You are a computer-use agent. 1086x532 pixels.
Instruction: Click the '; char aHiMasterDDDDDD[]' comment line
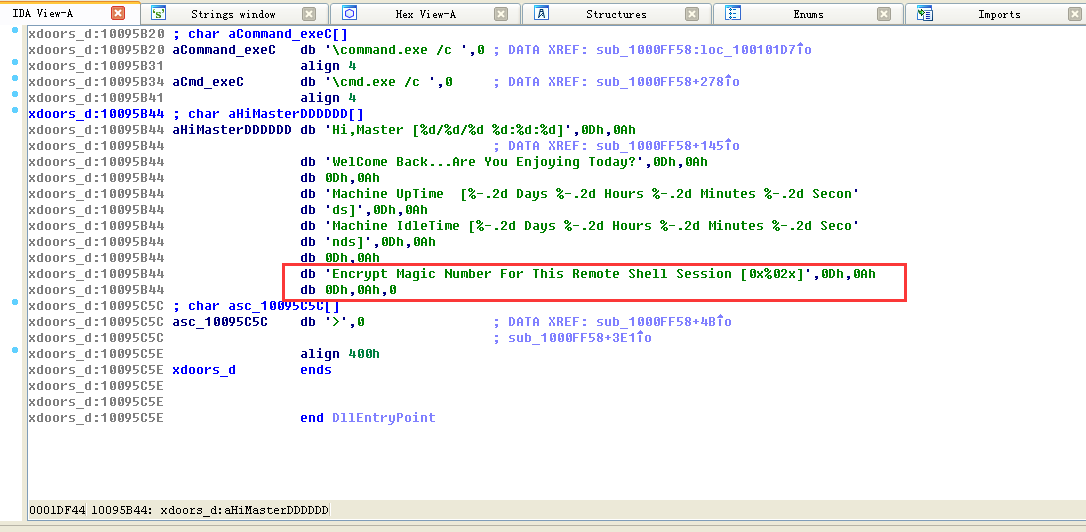(x=268, y=114)
